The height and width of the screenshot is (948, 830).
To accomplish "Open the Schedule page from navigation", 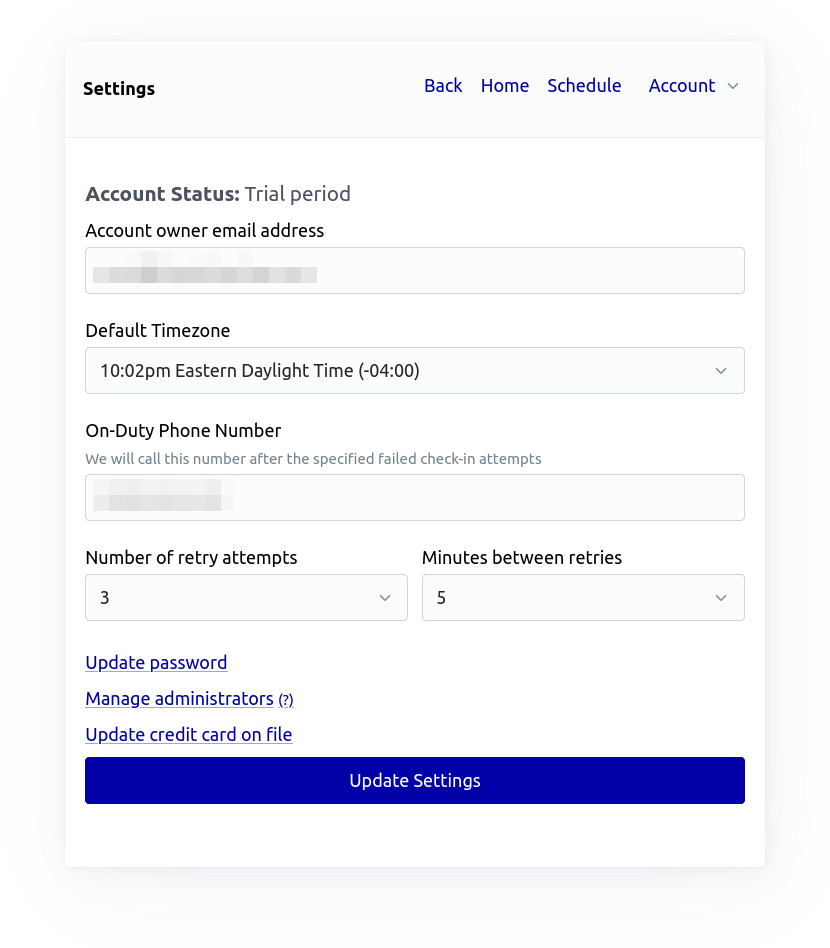I will 584,86.
